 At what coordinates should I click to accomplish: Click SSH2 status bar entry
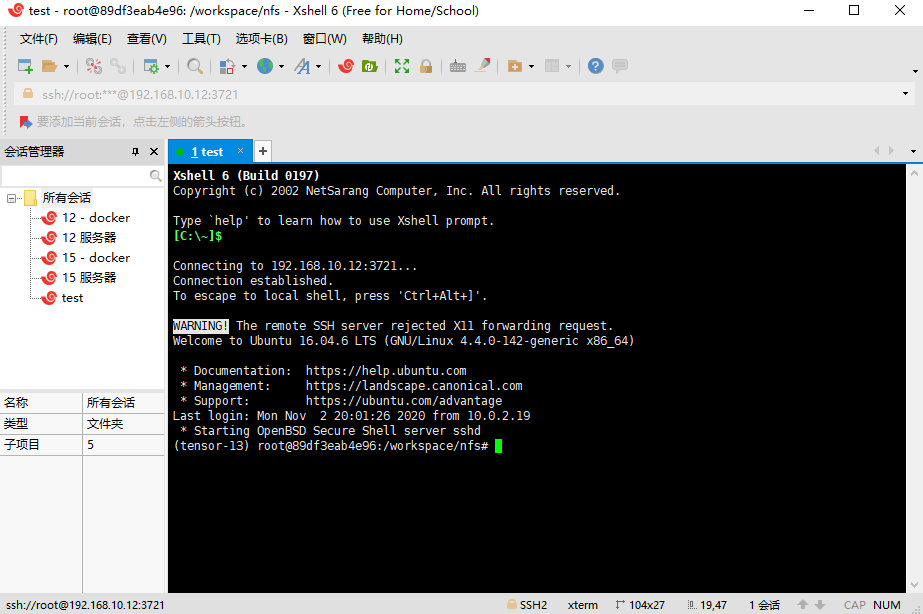[527, 605]
